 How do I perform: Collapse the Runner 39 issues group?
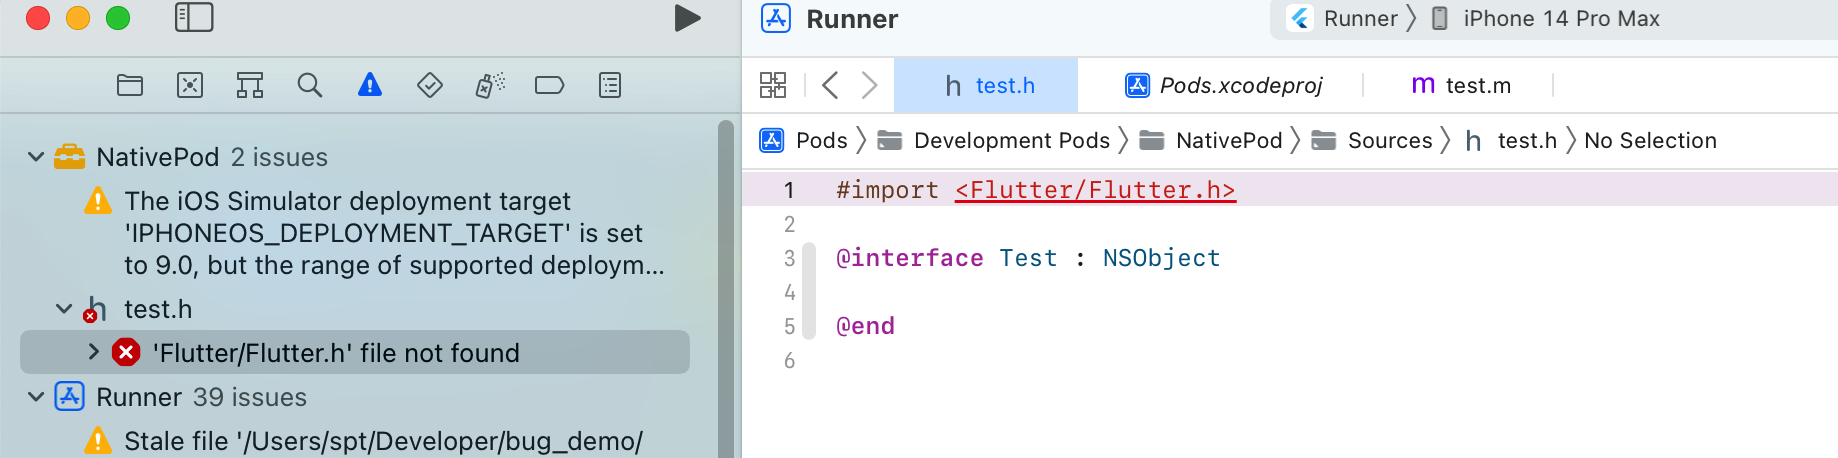(36, 397)
